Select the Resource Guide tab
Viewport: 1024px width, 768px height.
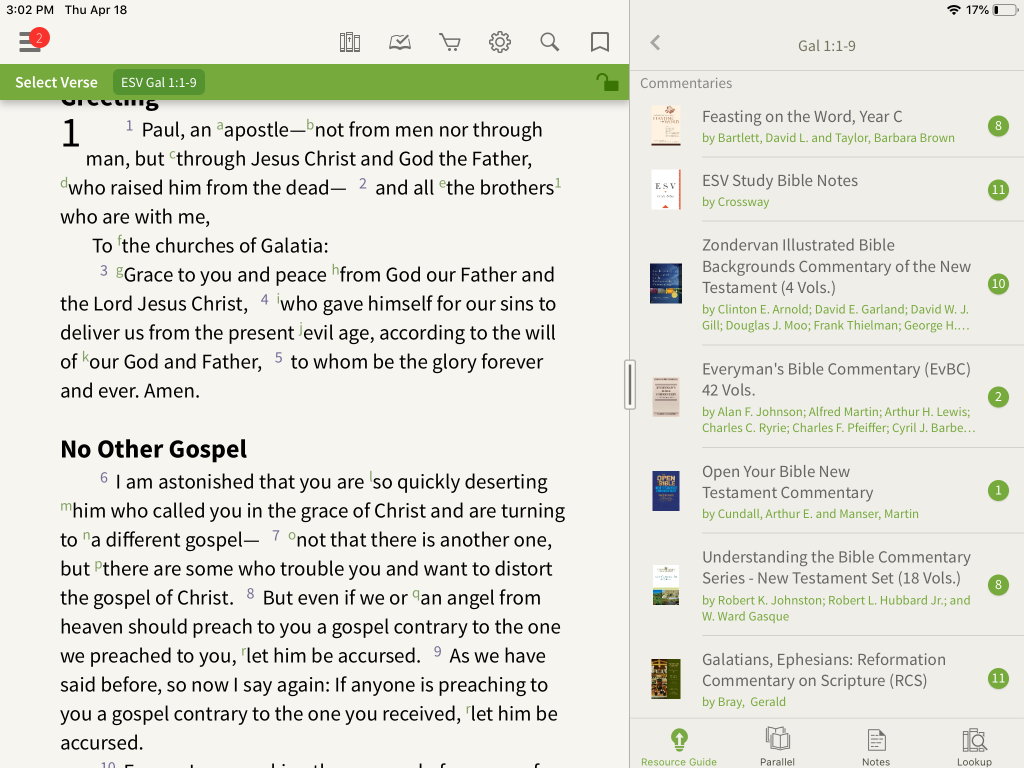point(679,747)
